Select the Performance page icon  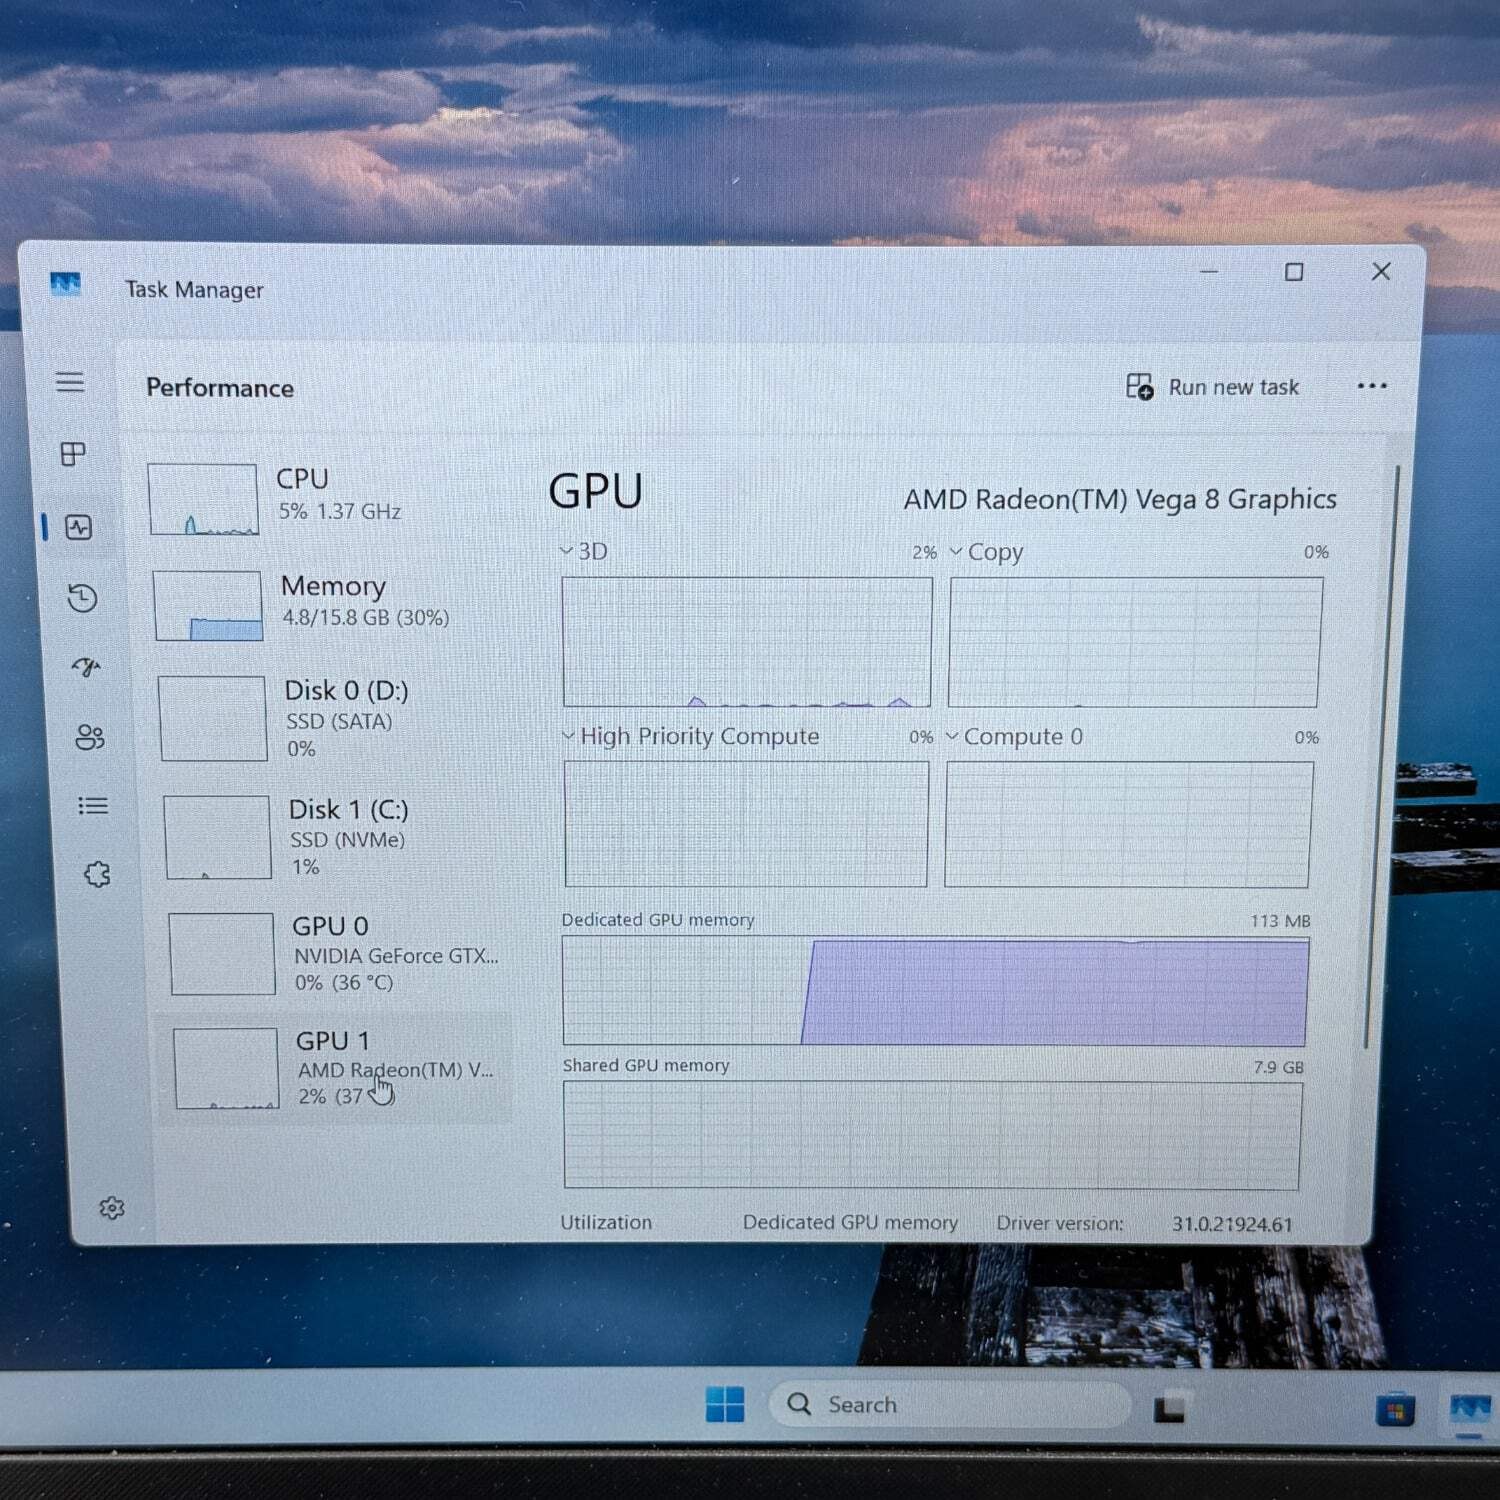coord(79,527)
